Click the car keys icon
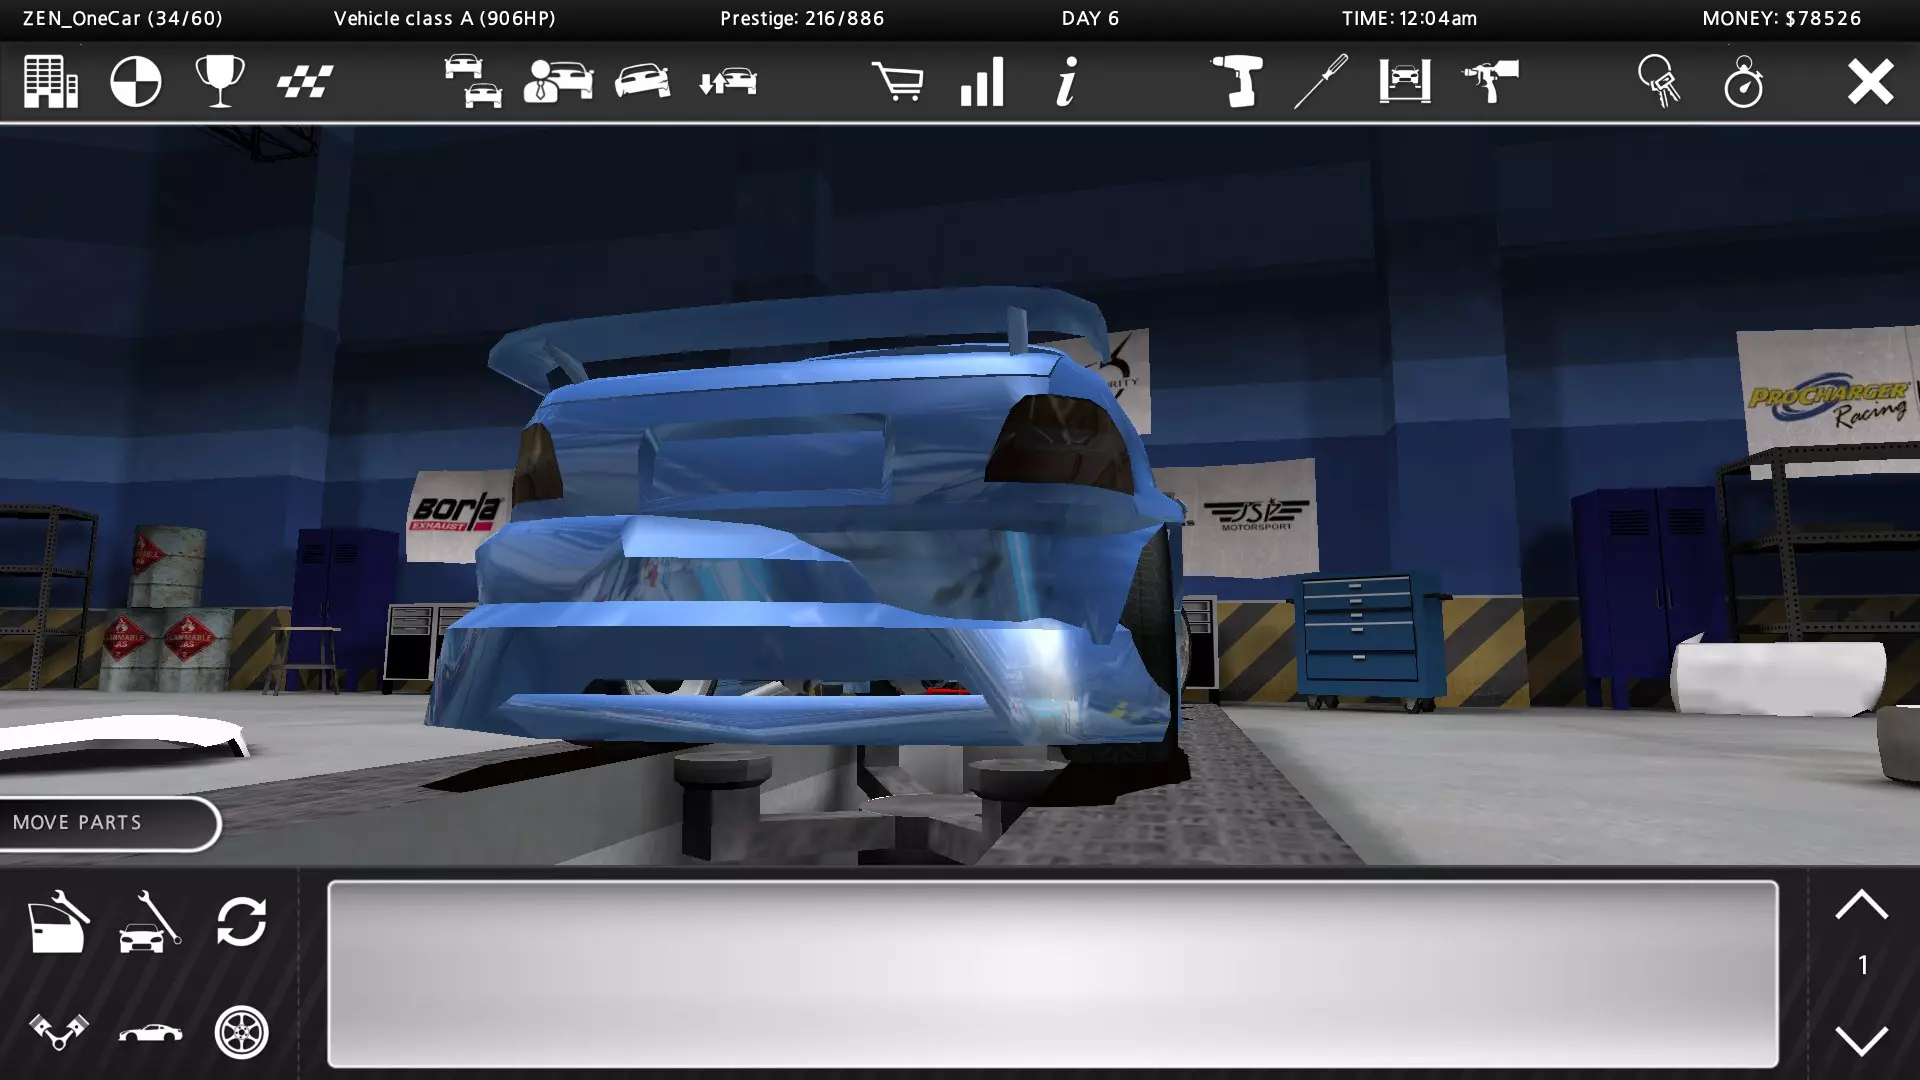The height and width of the screenshot is (1080, 1920). click(1659, 81)
